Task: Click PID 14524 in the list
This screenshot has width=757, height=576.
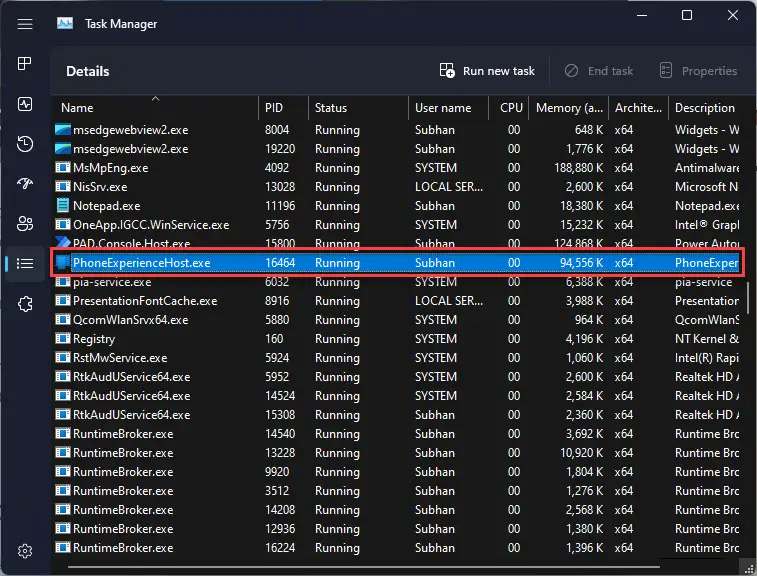Action: pos(280,396)
